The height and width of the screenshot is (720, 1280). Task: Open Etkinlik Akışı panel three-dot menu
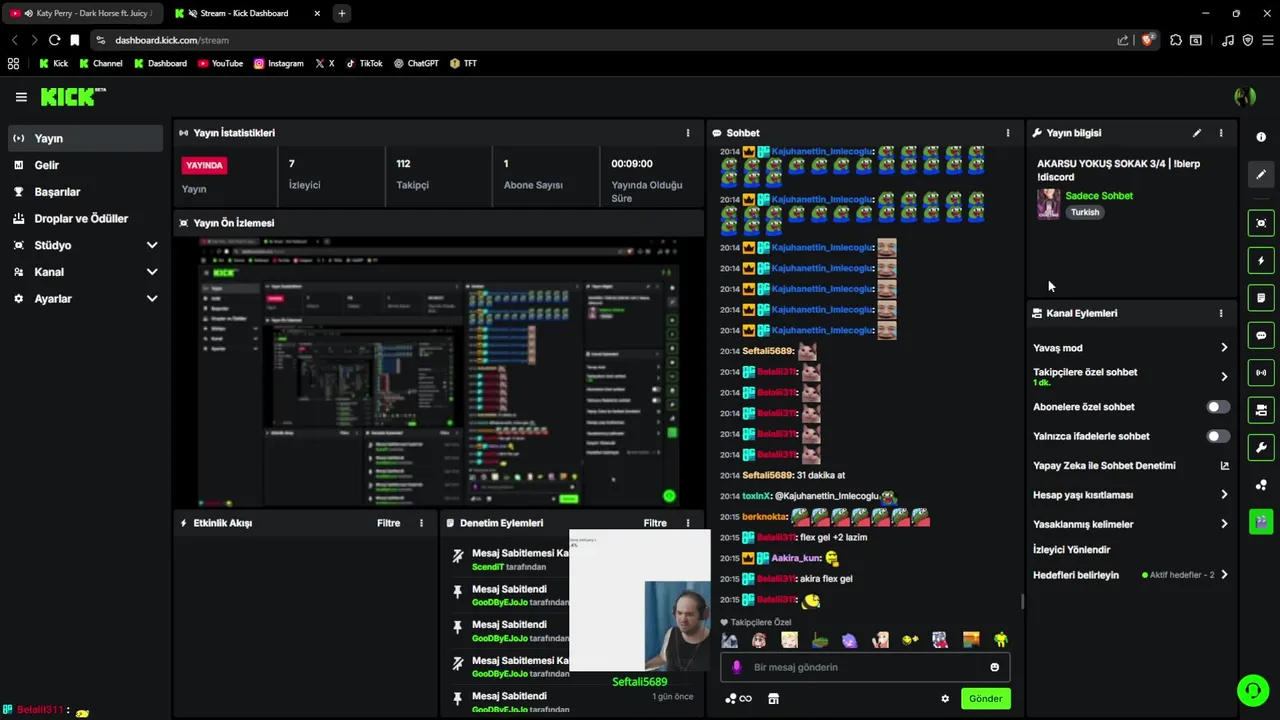pyautogui.click(x=421, y=523)
